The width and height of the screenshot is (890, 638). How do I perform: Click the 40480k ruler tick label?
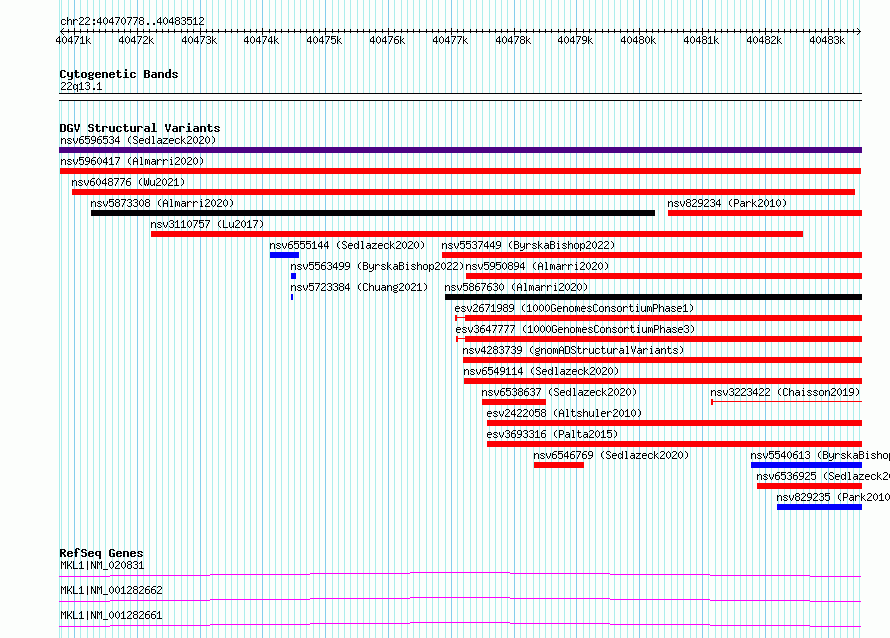click(638, 40)
